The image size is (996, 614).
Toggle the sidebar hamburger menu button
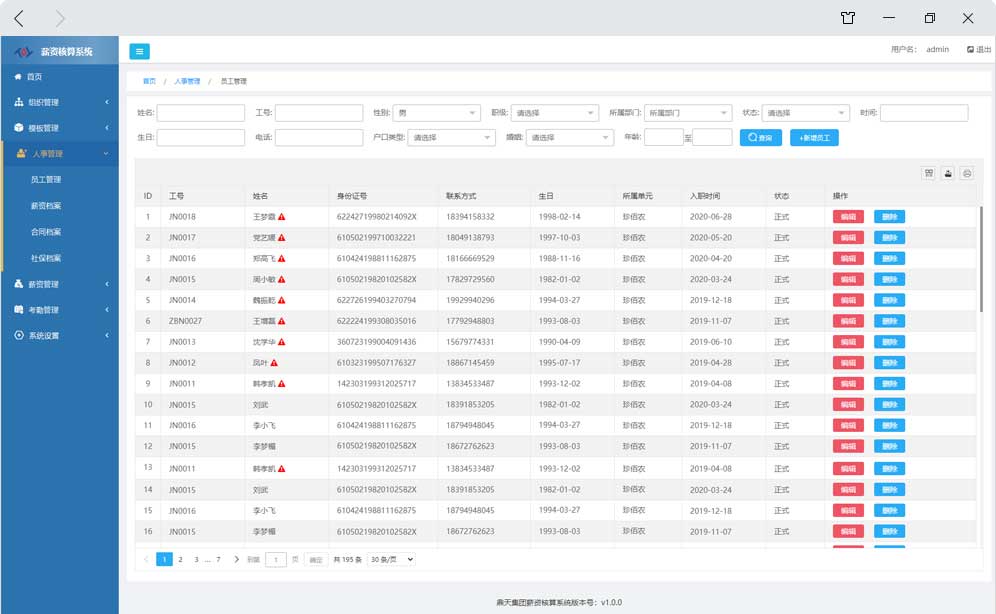139,51
